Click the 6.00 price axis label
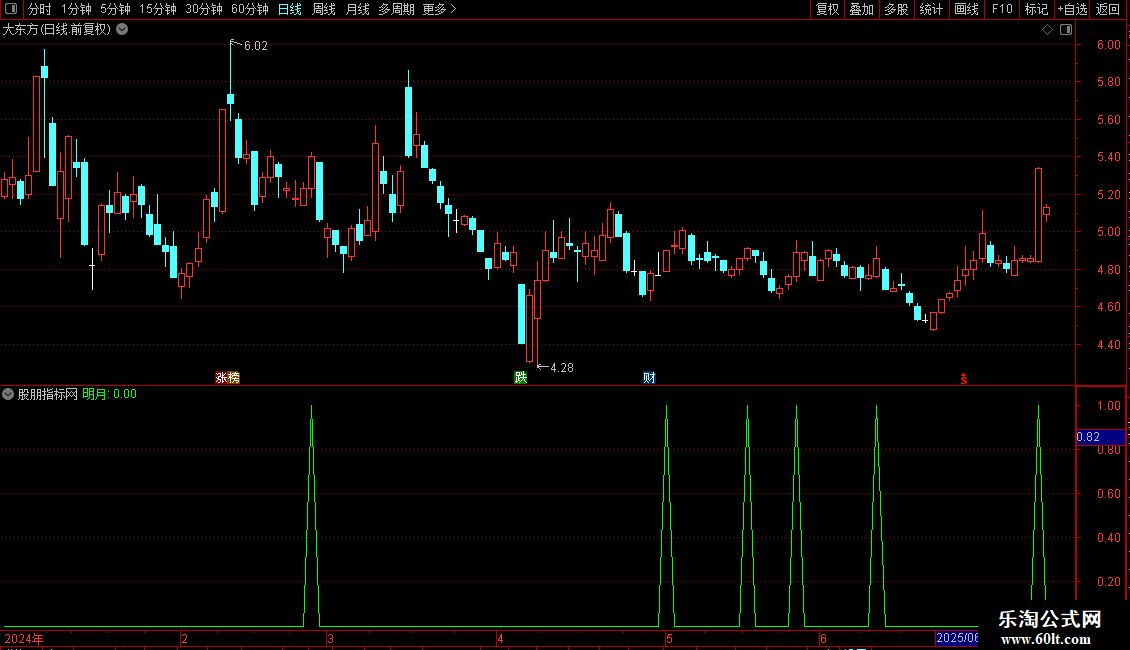This screenshot has width=1130, height=650. click(x=1108, y=45)
